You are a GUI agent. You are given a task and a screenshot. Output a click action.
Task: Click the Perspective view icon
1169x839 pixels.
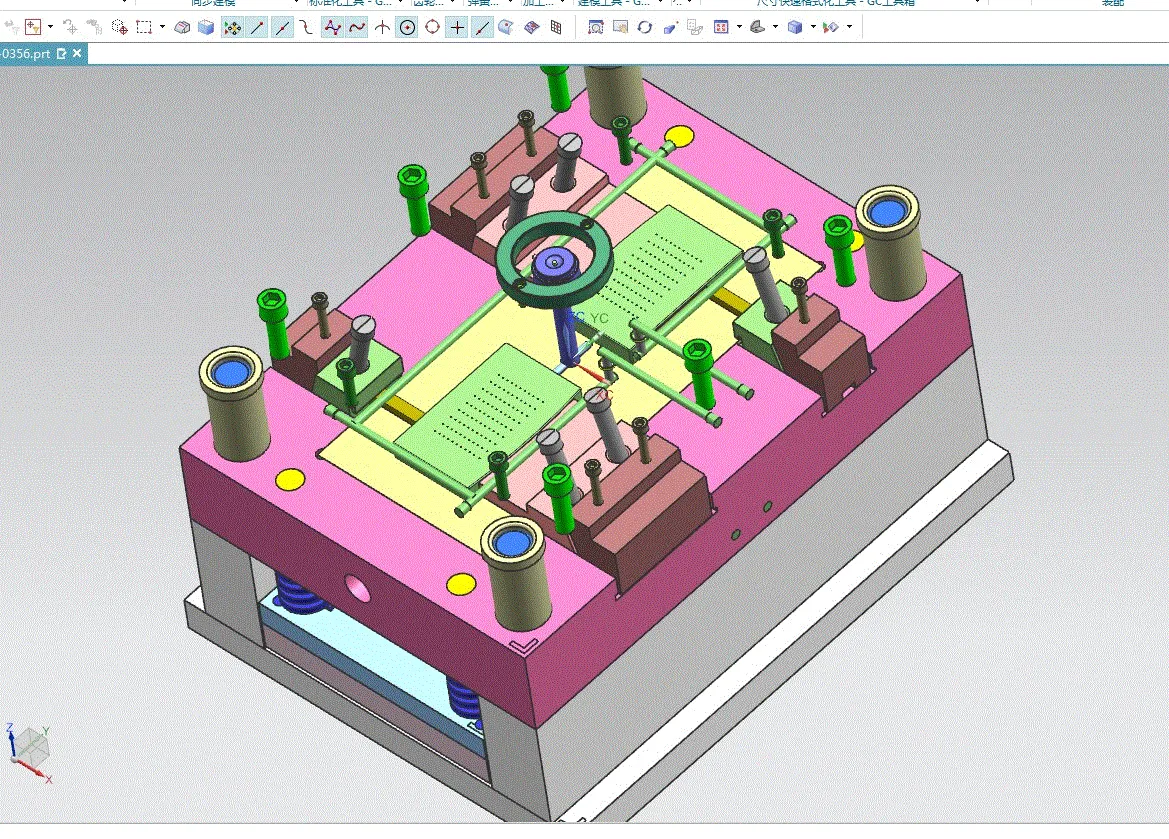[669, 28]
